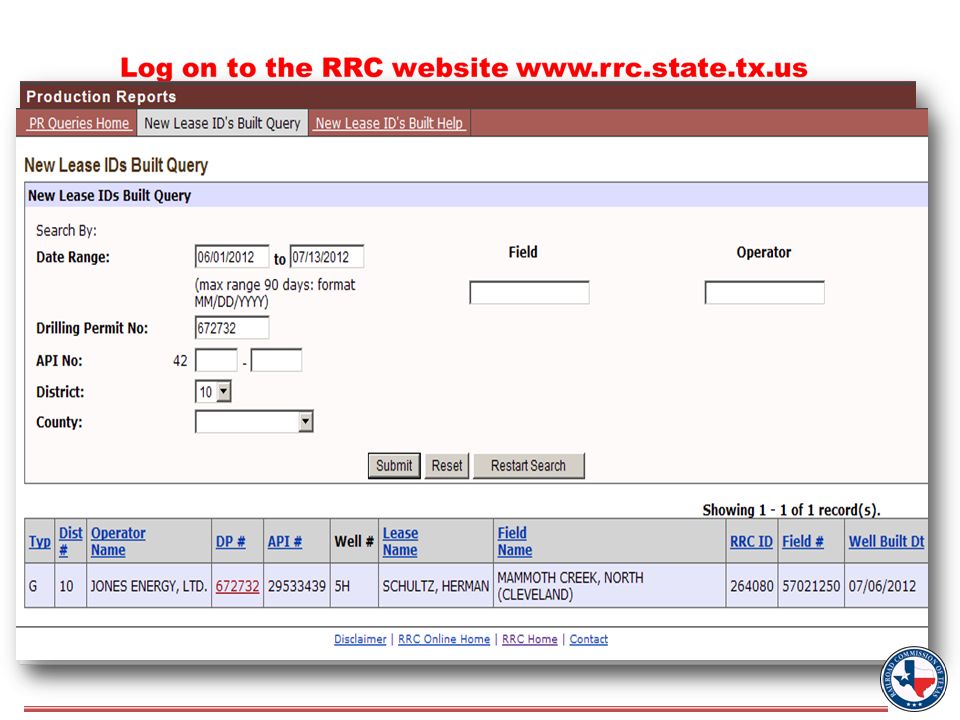The height and width of the screenshot is (720, 960).
Task: Select the MAMMOTH CREEK, NORTH (CLEVELAND) cell
Action: 609,586
